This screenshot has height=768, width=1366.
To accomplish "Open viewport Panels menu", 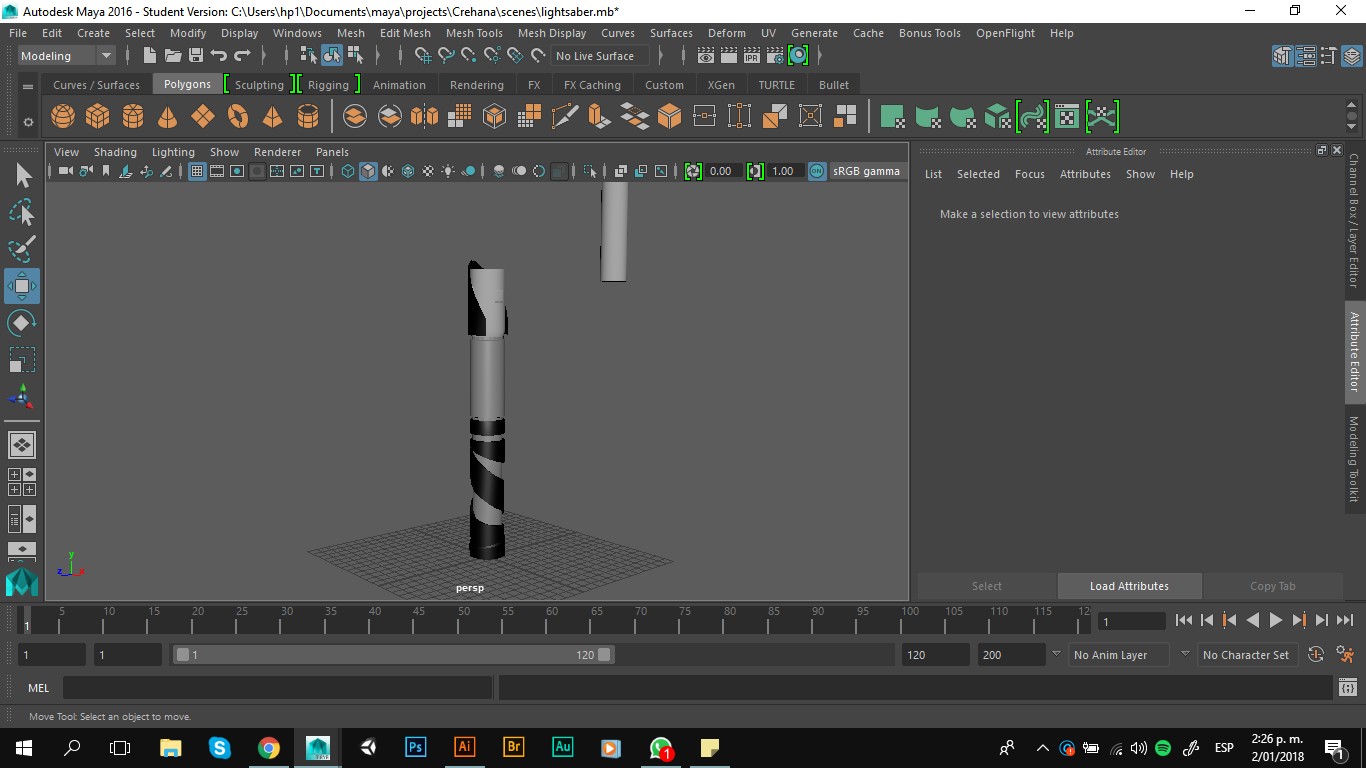I will pos(332,152).
